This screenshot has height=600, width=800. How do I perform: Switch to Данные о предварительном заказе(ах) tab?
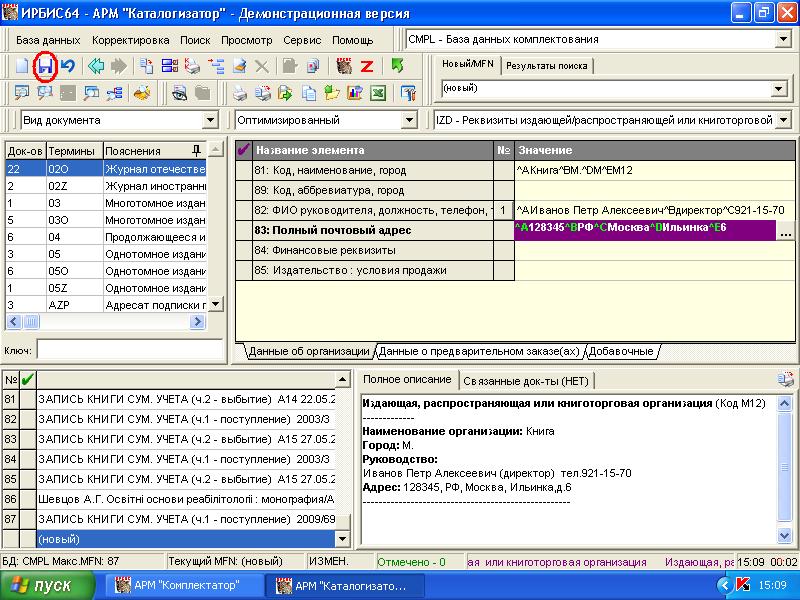(x=479, y=351)
